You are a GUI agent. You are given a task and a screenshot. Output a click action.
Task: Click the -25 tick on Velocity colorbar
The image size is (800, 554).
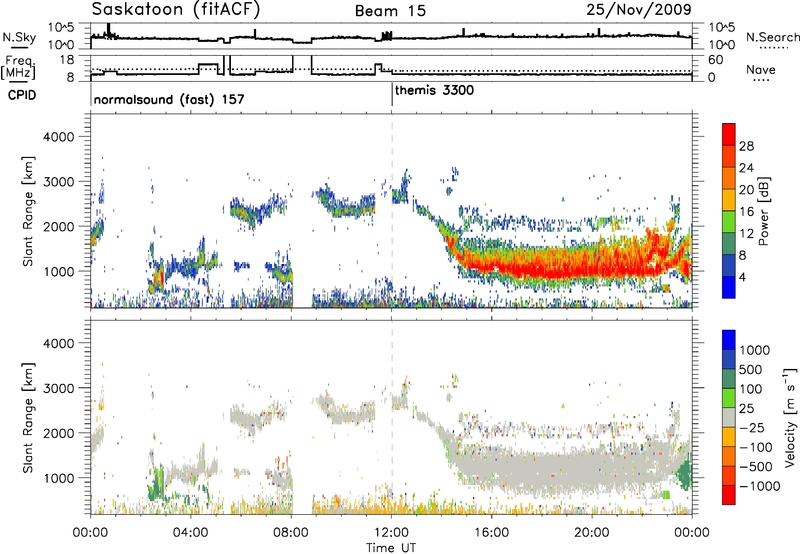[x=752, y=427]
